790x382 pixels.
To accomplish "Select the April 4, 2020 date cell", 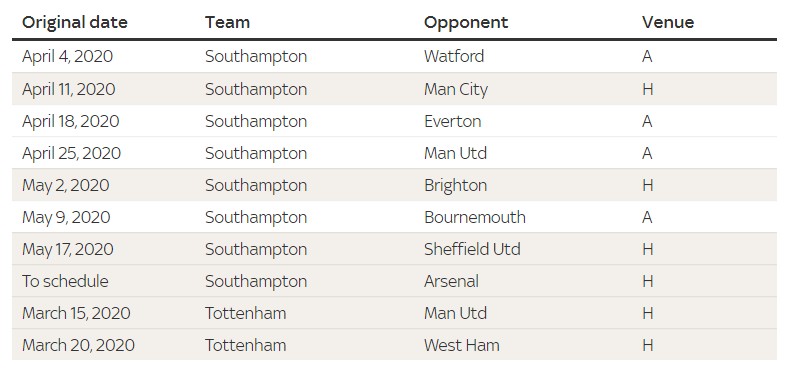I will pos(68,56).
